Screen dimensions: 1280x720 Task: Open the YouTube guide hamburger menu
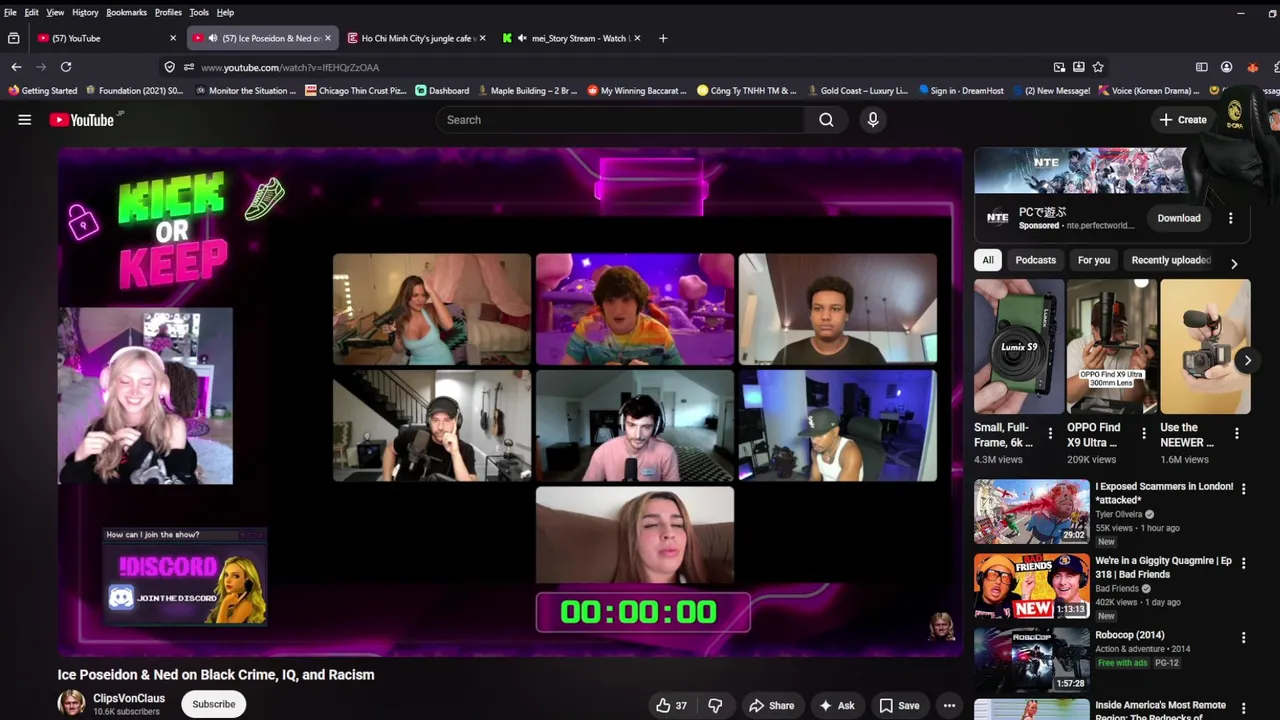pos(24,120)
